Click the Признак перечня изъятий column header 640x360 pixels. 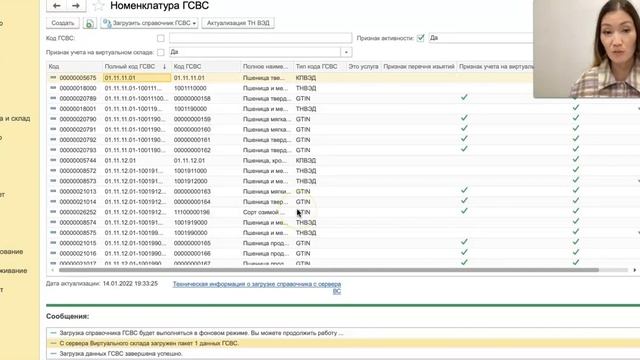419,67
